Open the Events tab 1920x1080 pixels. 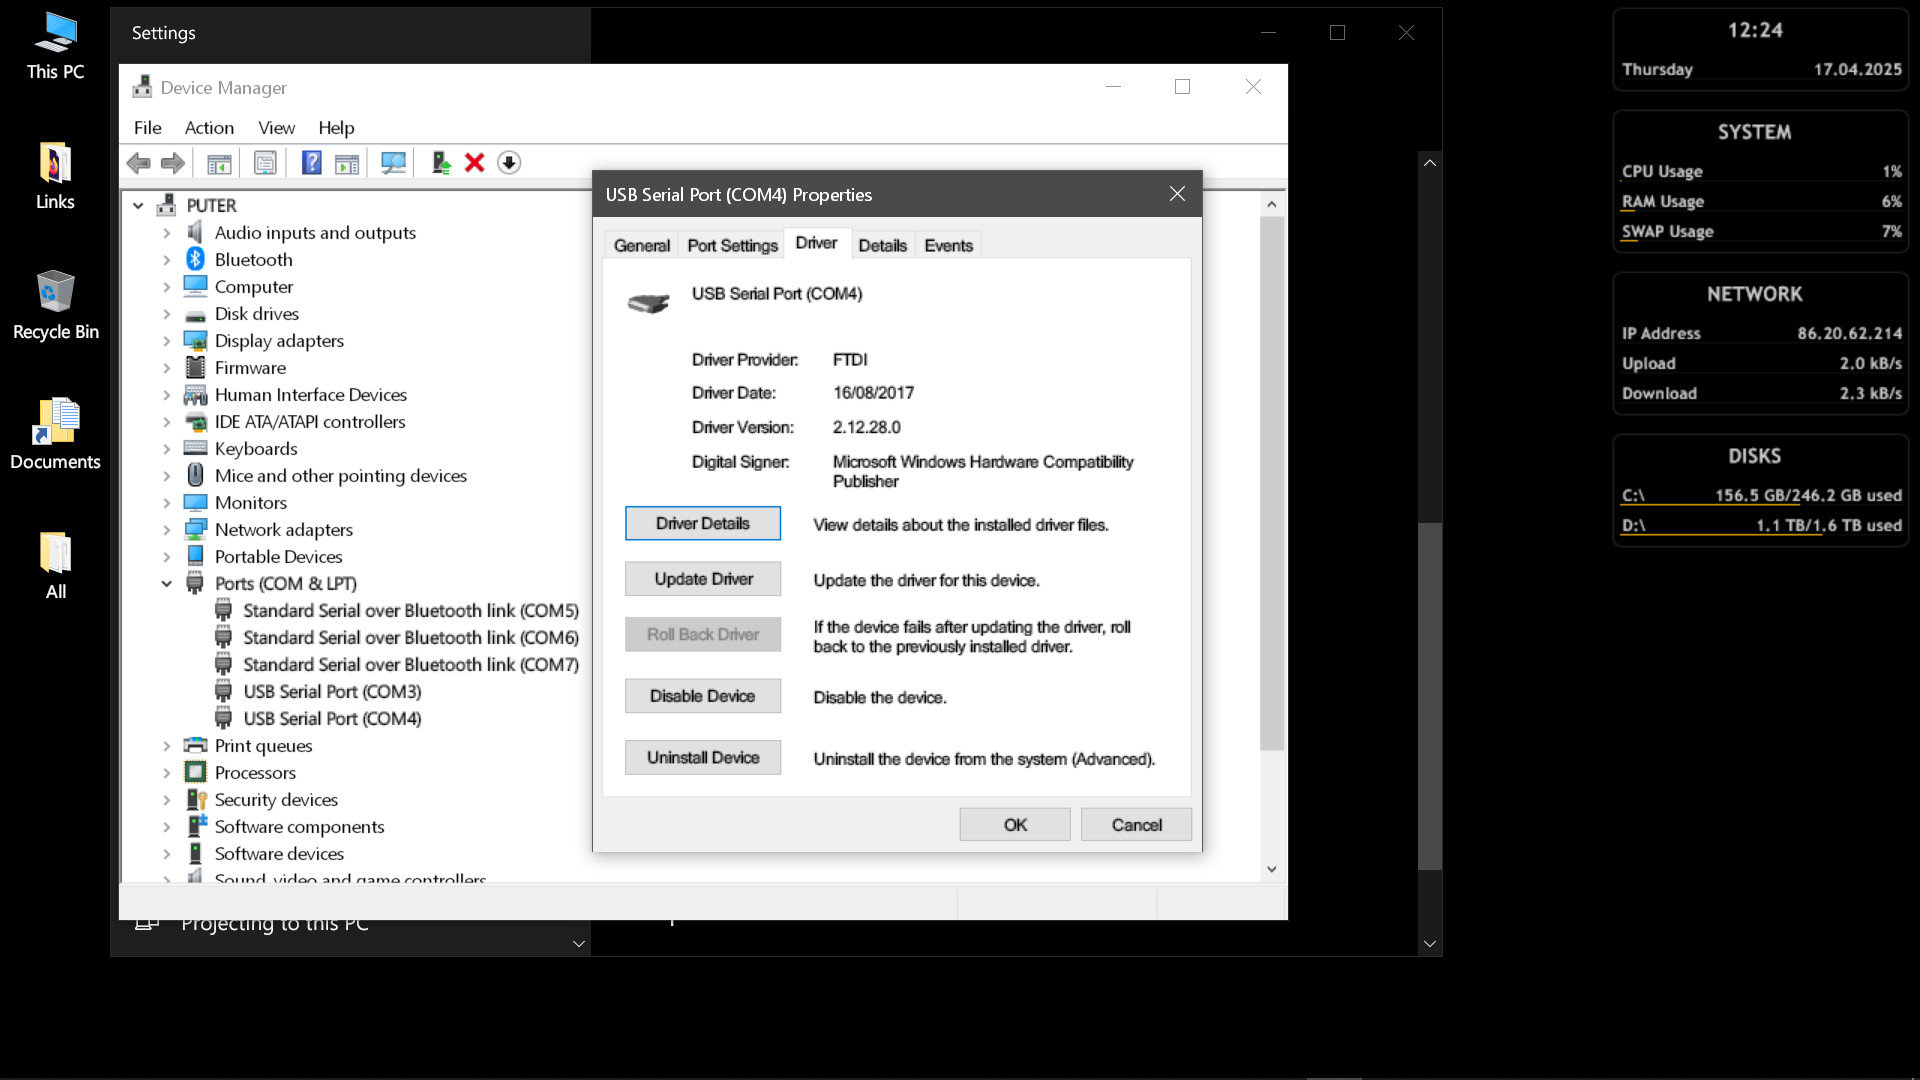pos(948,246)
